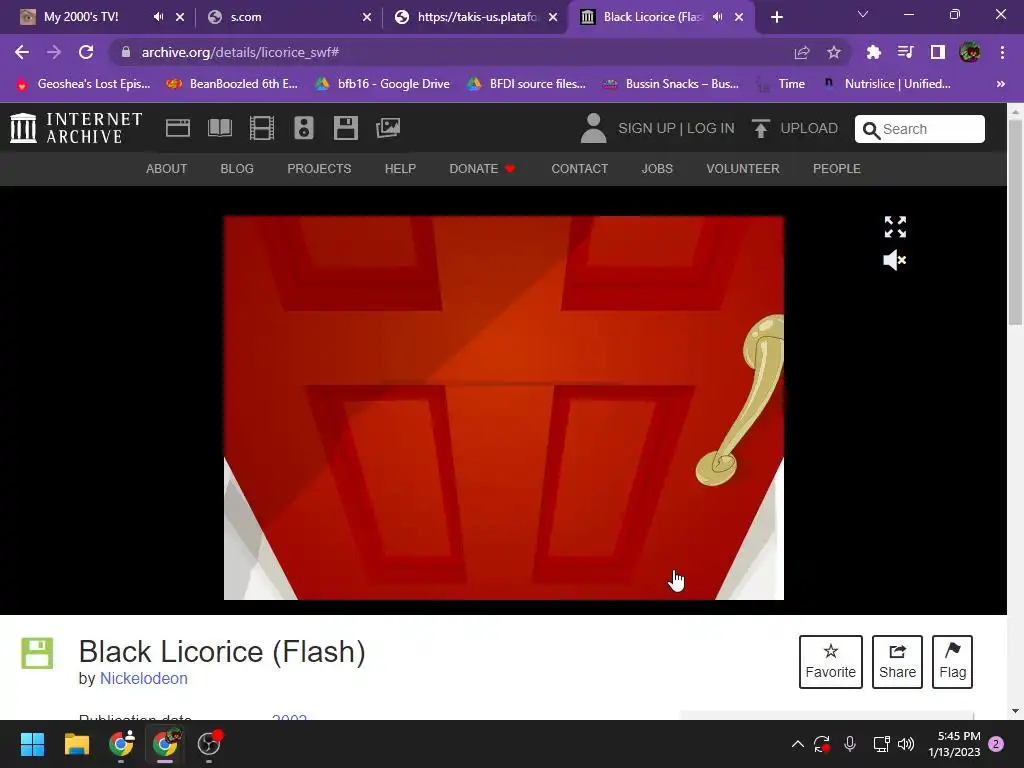Open the DONATE menu item
This screenshot has height=768, width=1024.
[482, 168]
